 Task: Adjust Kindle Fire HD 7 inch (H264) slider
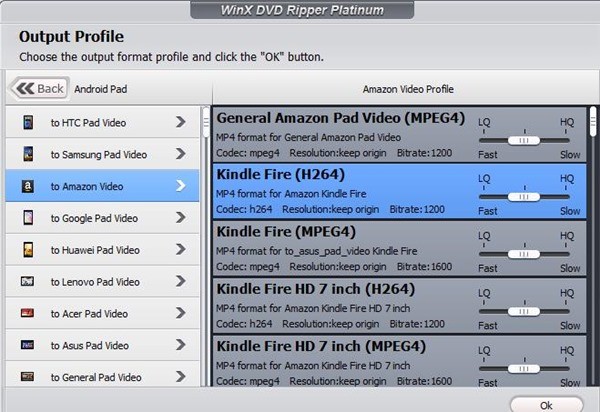(523, 311)
